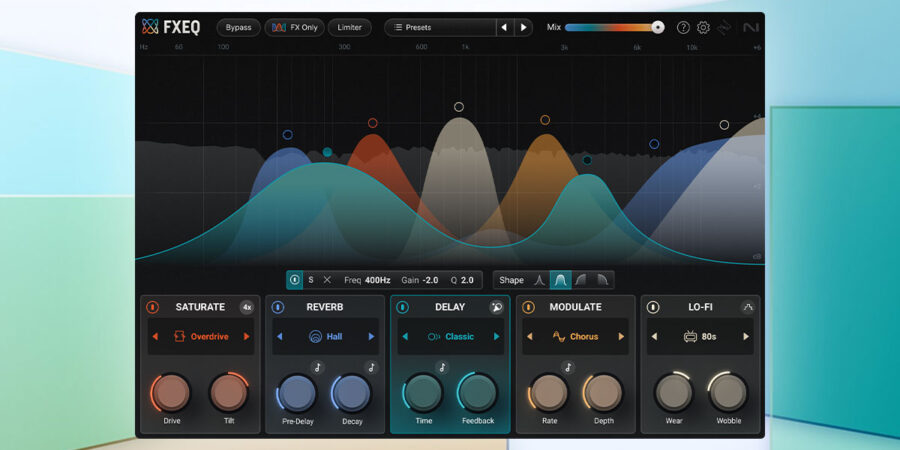Image resolution: width=900 pixels, height=450 pixels.
Task: Open the settings gear icon
Action: coord(703,27)
